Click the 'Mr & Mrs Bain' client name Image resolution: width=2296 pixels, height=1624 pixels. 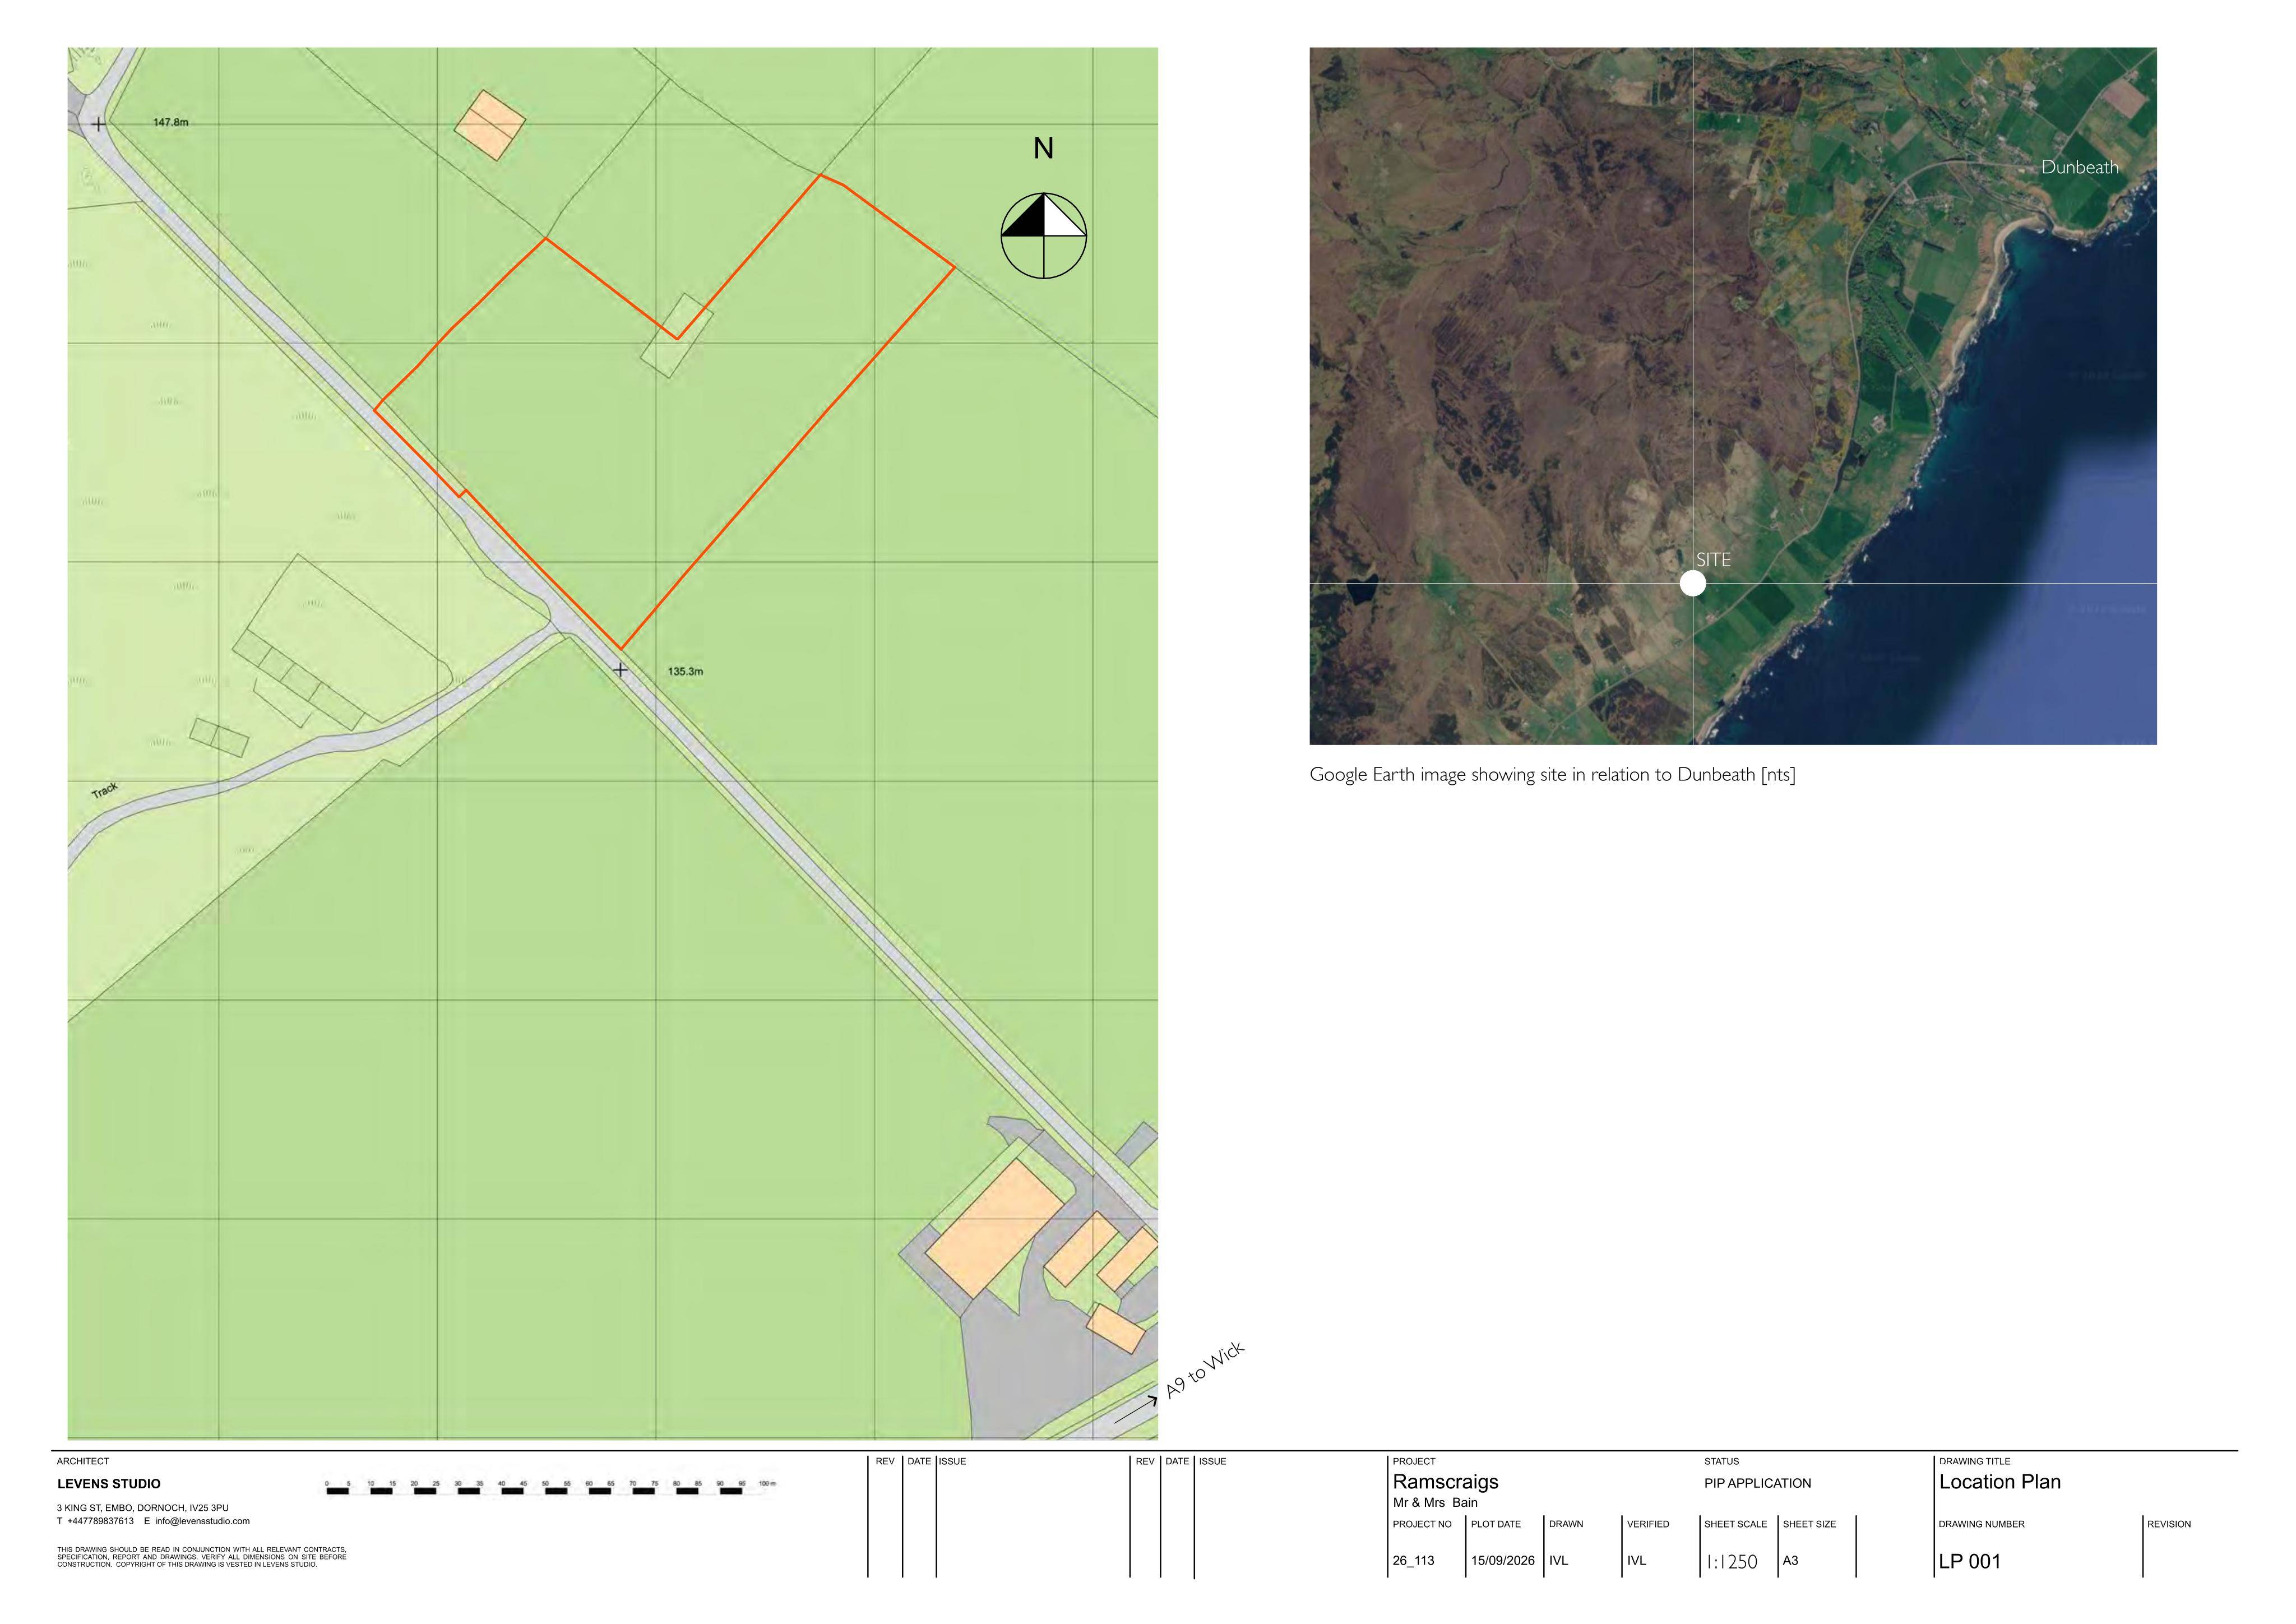[1435, 1502]
